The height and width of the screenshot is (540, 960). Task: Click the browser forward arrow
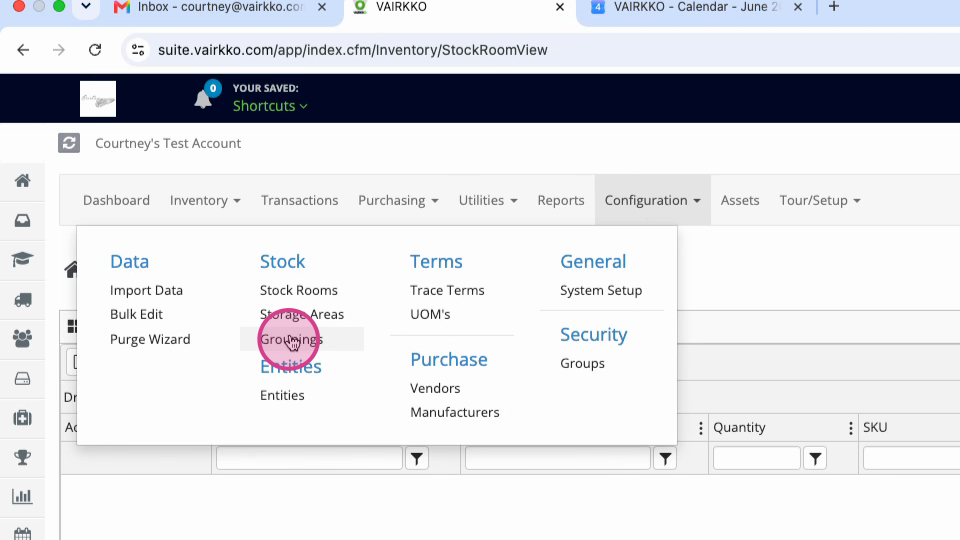tap(59, 50)
